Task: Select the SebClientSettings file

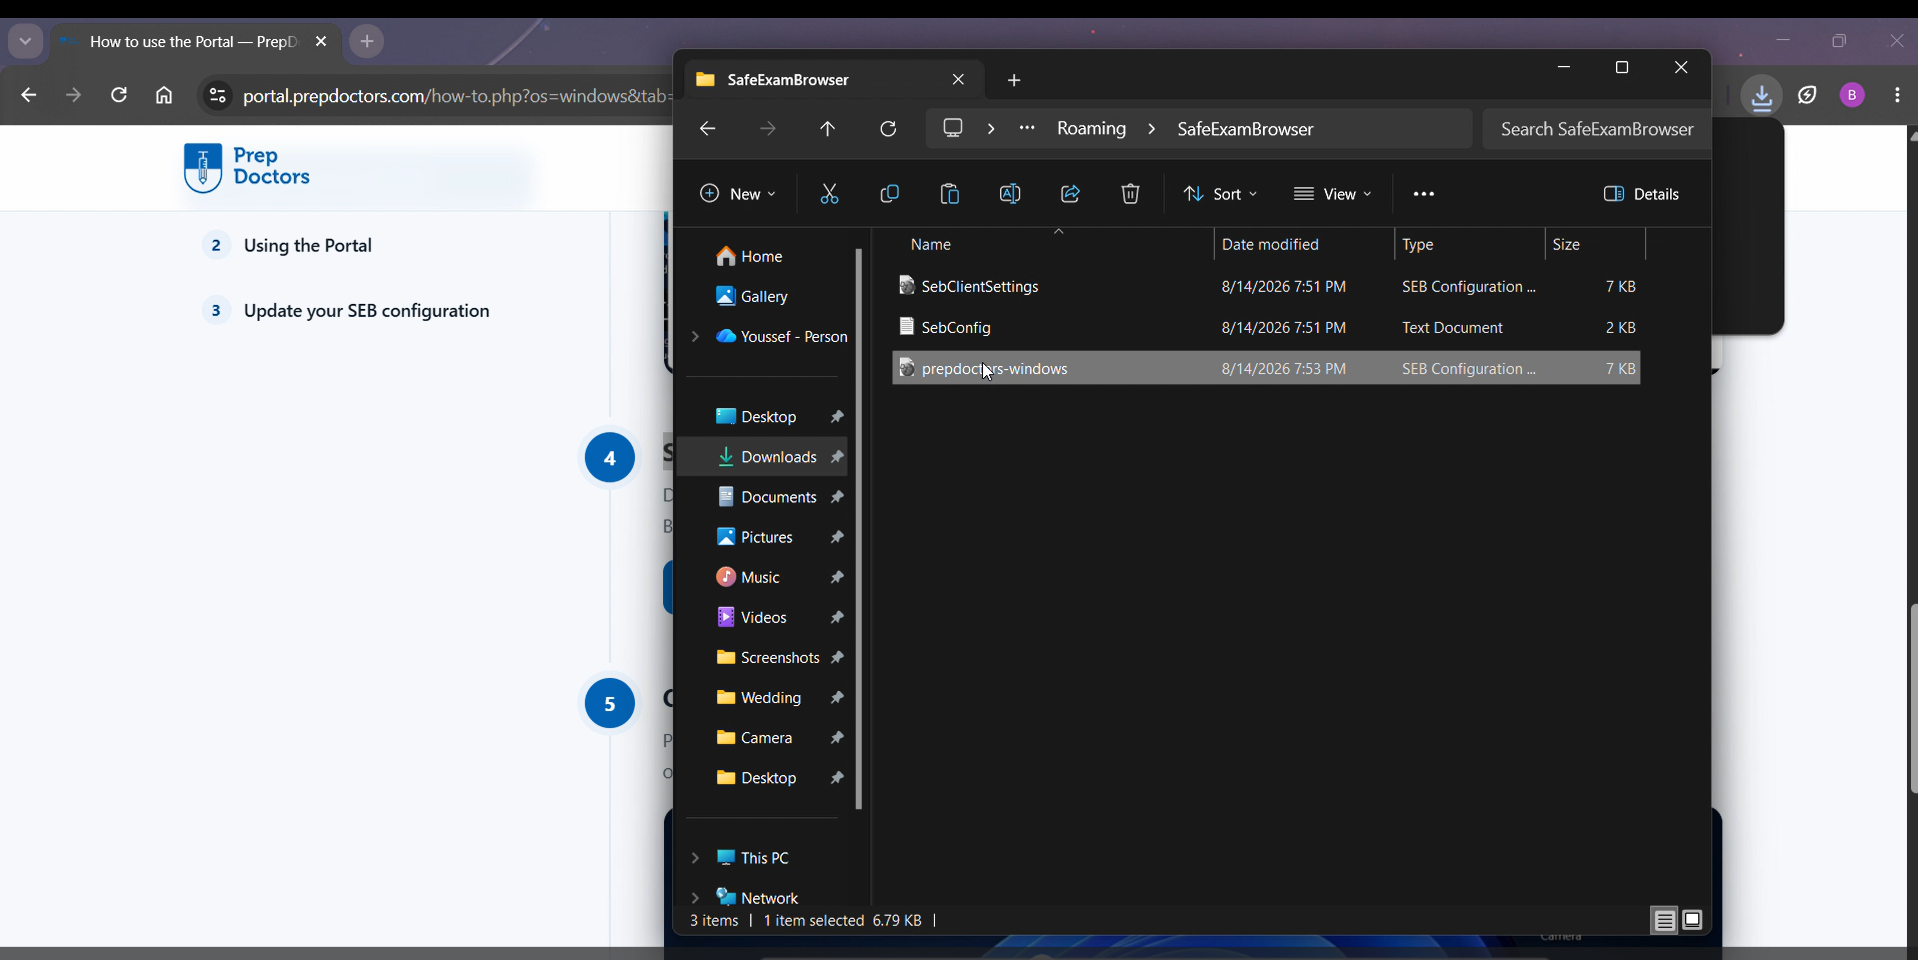Action: (x=1266, y=287)
